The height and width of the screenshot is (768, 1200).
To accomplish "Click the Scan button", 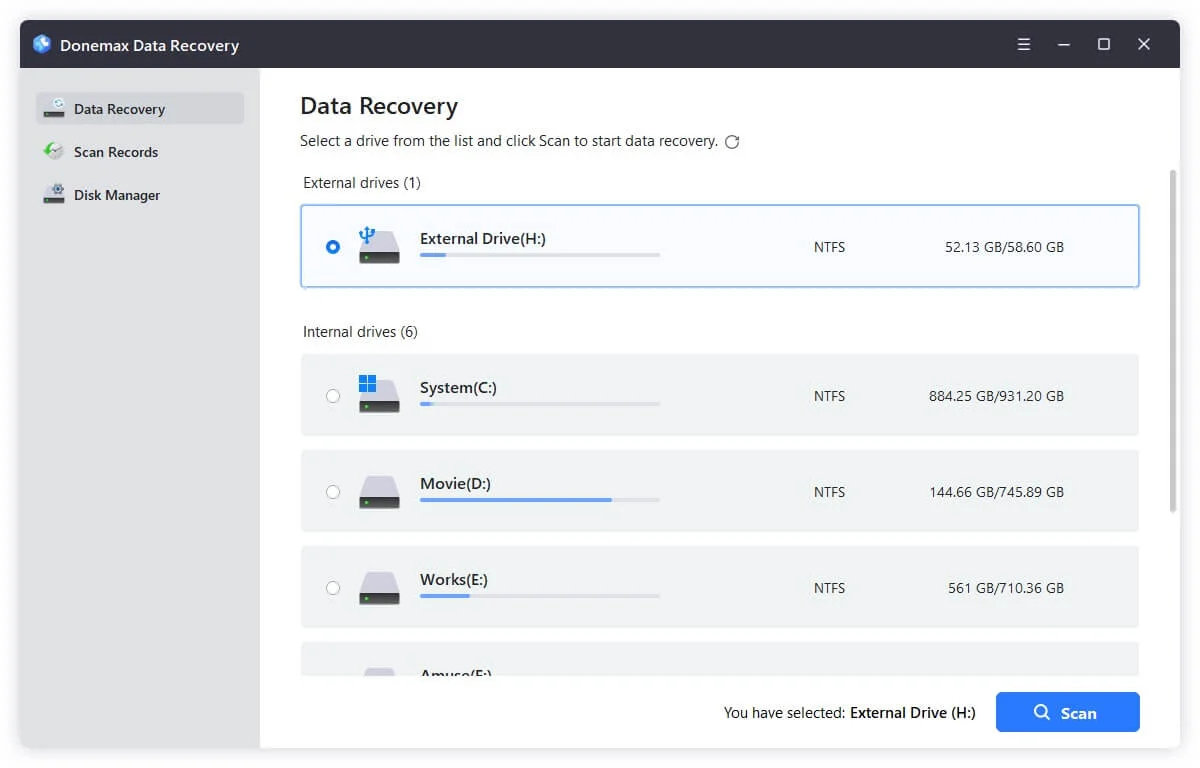I will point(1067,712).
